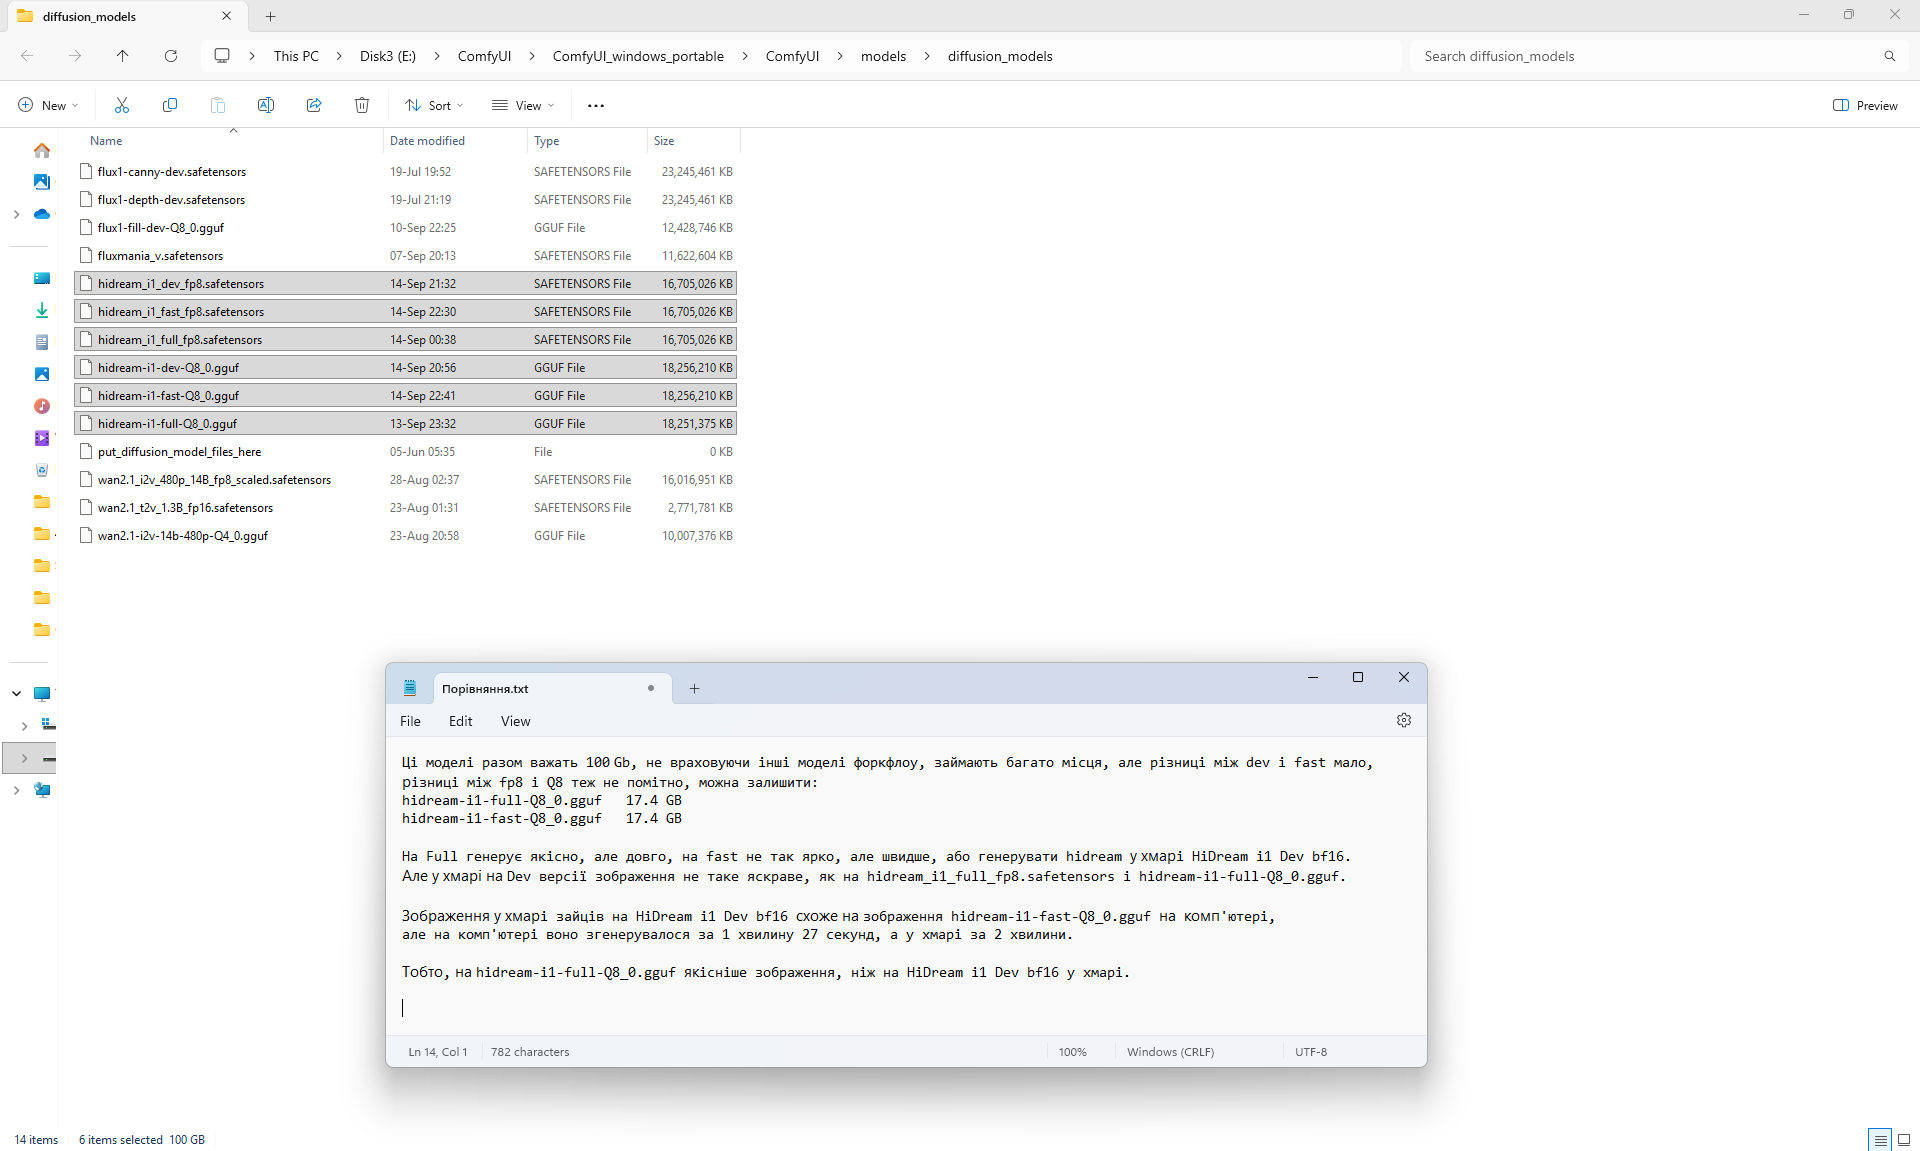Go up one folder with up arrow

click(x=123, y=56)
